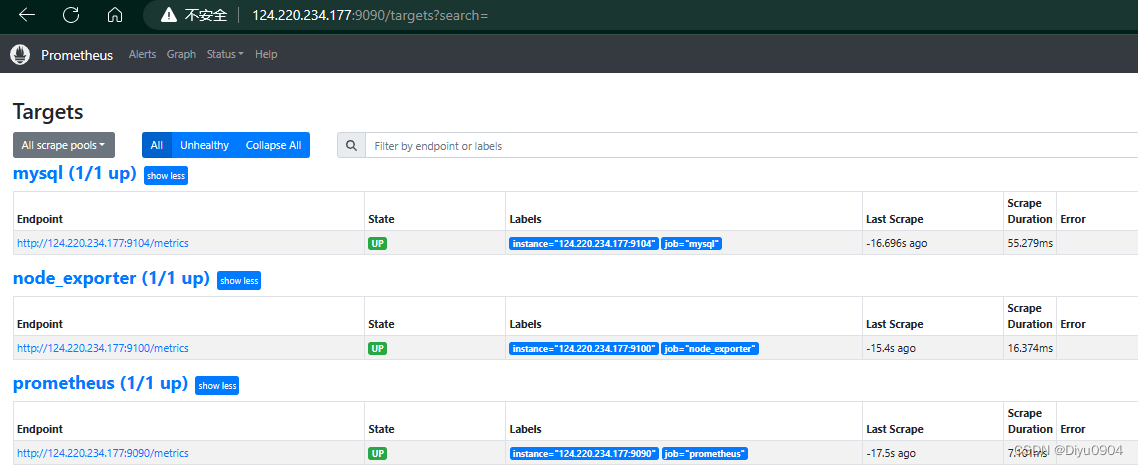Click the 16.374ms scrape duration value
Screen dimensions: 1138x467
point(1030,348)
